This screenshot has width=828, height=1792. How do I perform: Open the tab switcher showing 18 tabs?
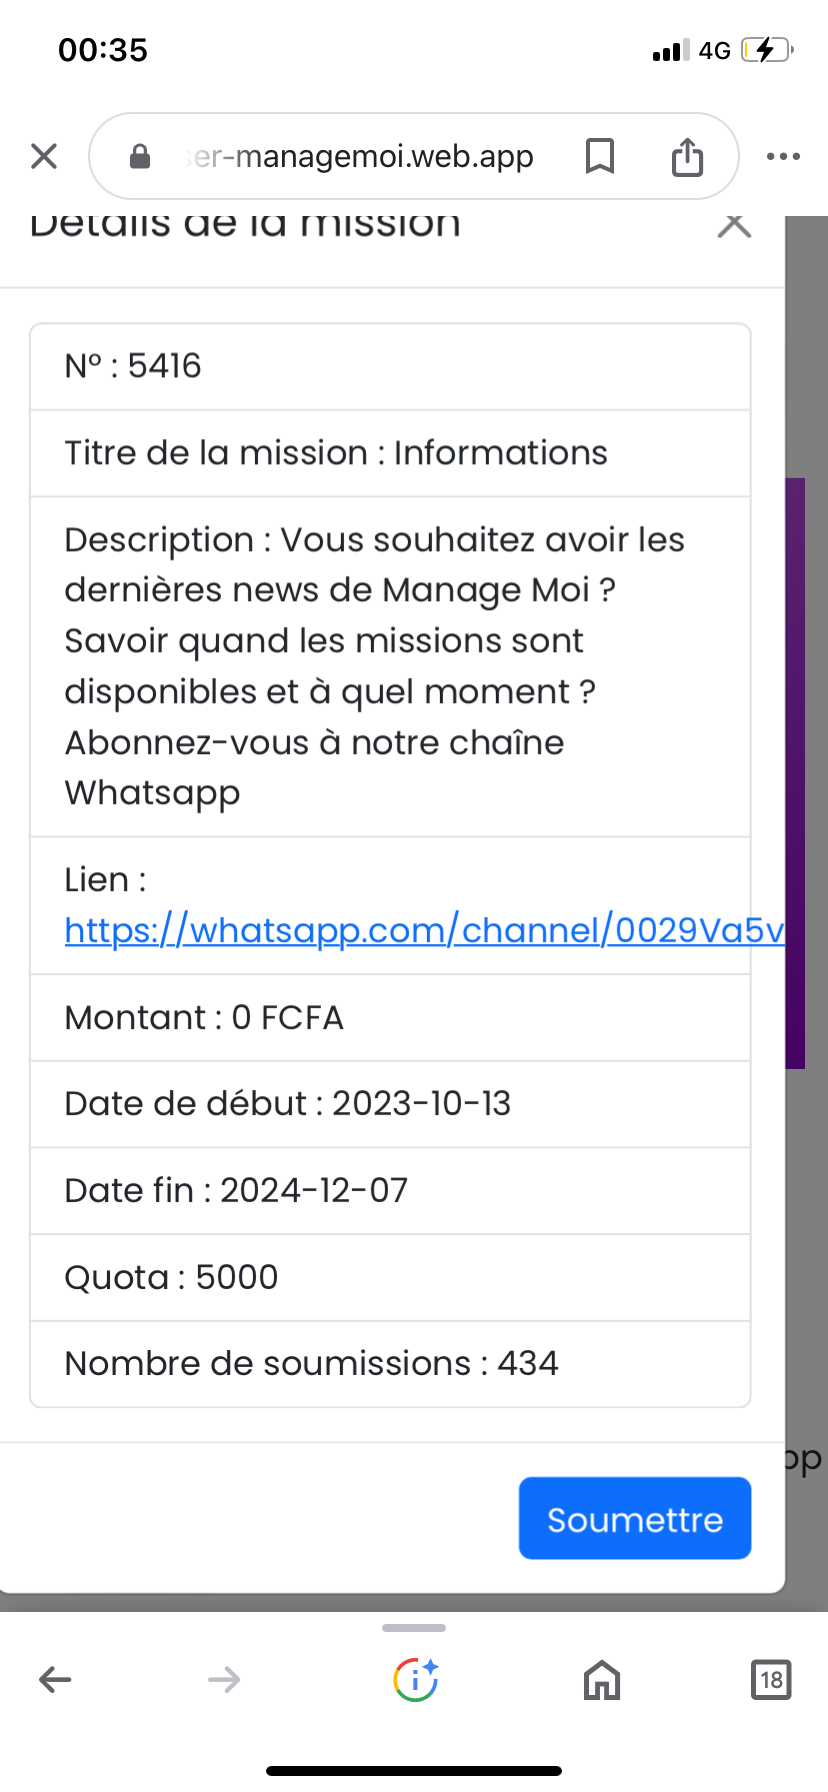[771, 1679]
